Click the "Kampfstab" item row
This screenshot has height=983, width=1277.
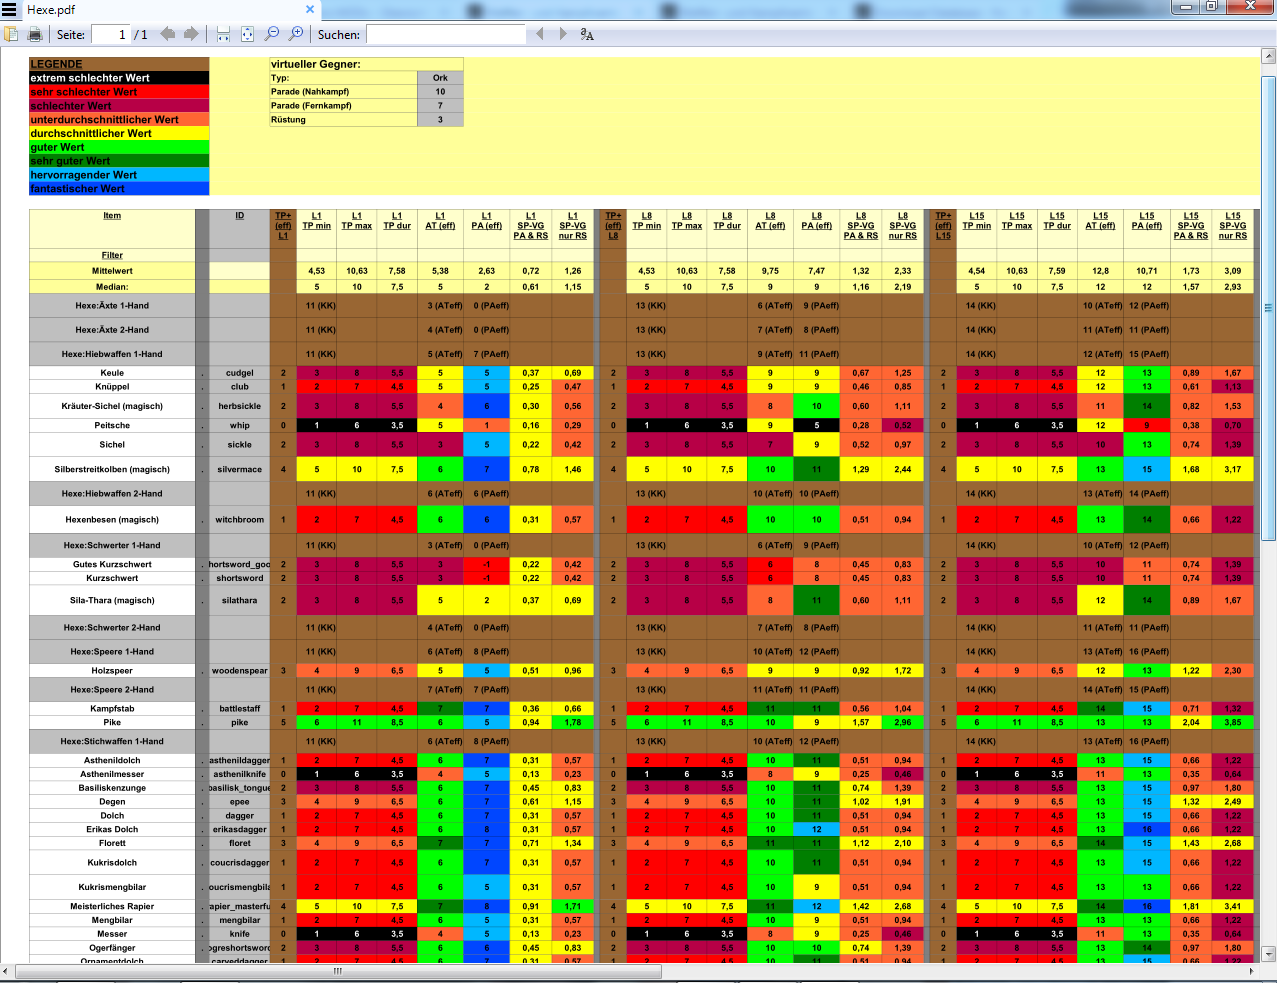point(112,709)
